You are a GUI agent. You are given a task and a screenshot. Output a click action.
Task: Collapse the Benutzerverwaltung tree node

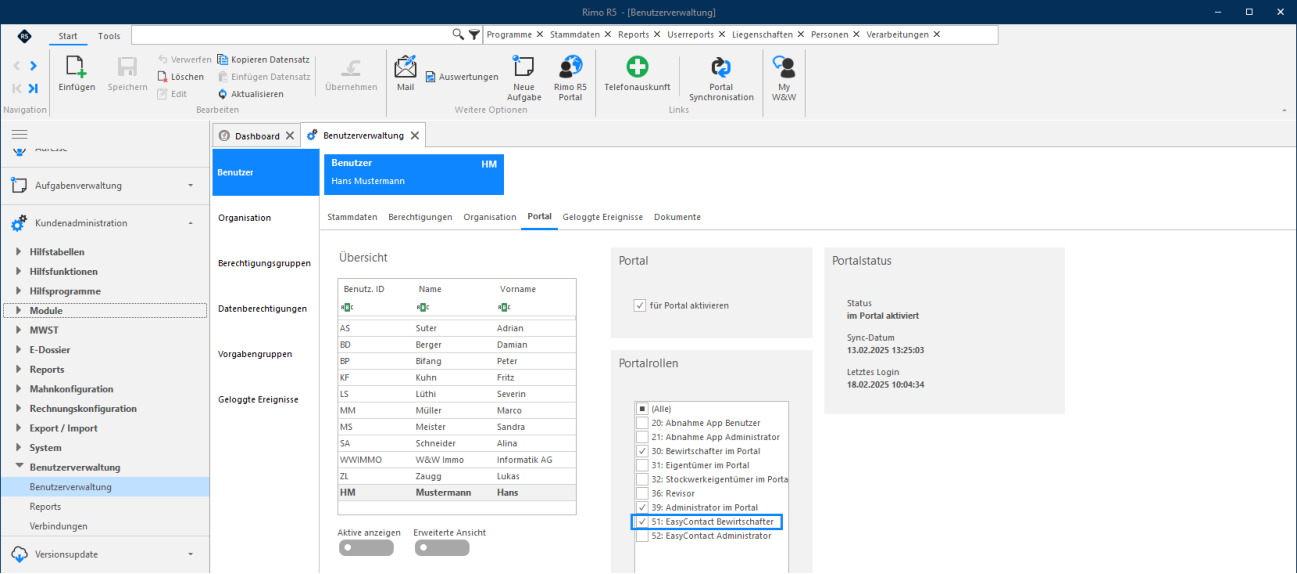[x=19, y=467]
